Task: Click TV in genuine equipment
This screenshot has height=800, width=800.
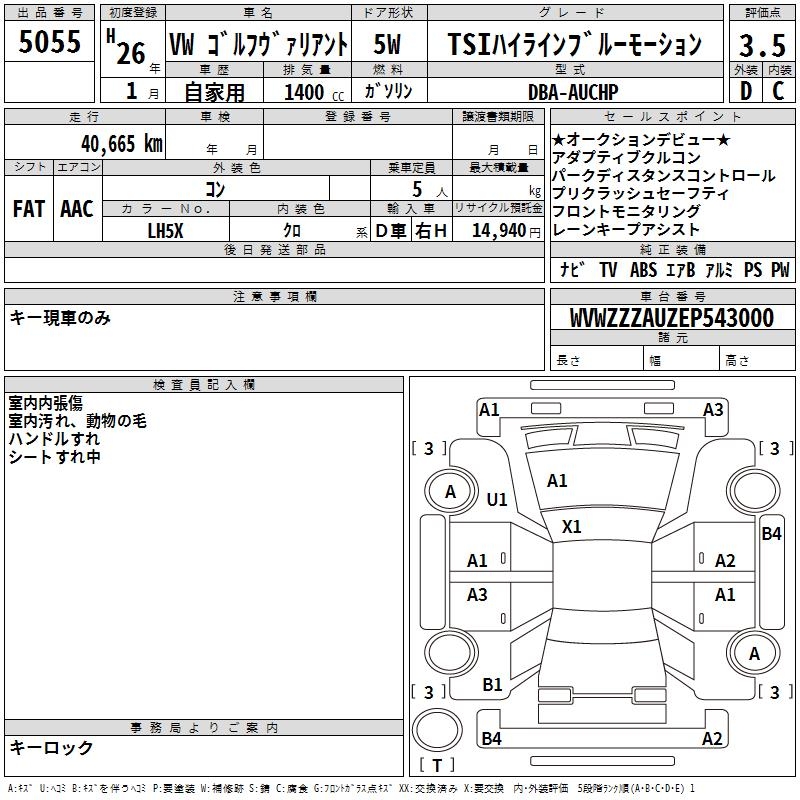Action: [608, 269]
